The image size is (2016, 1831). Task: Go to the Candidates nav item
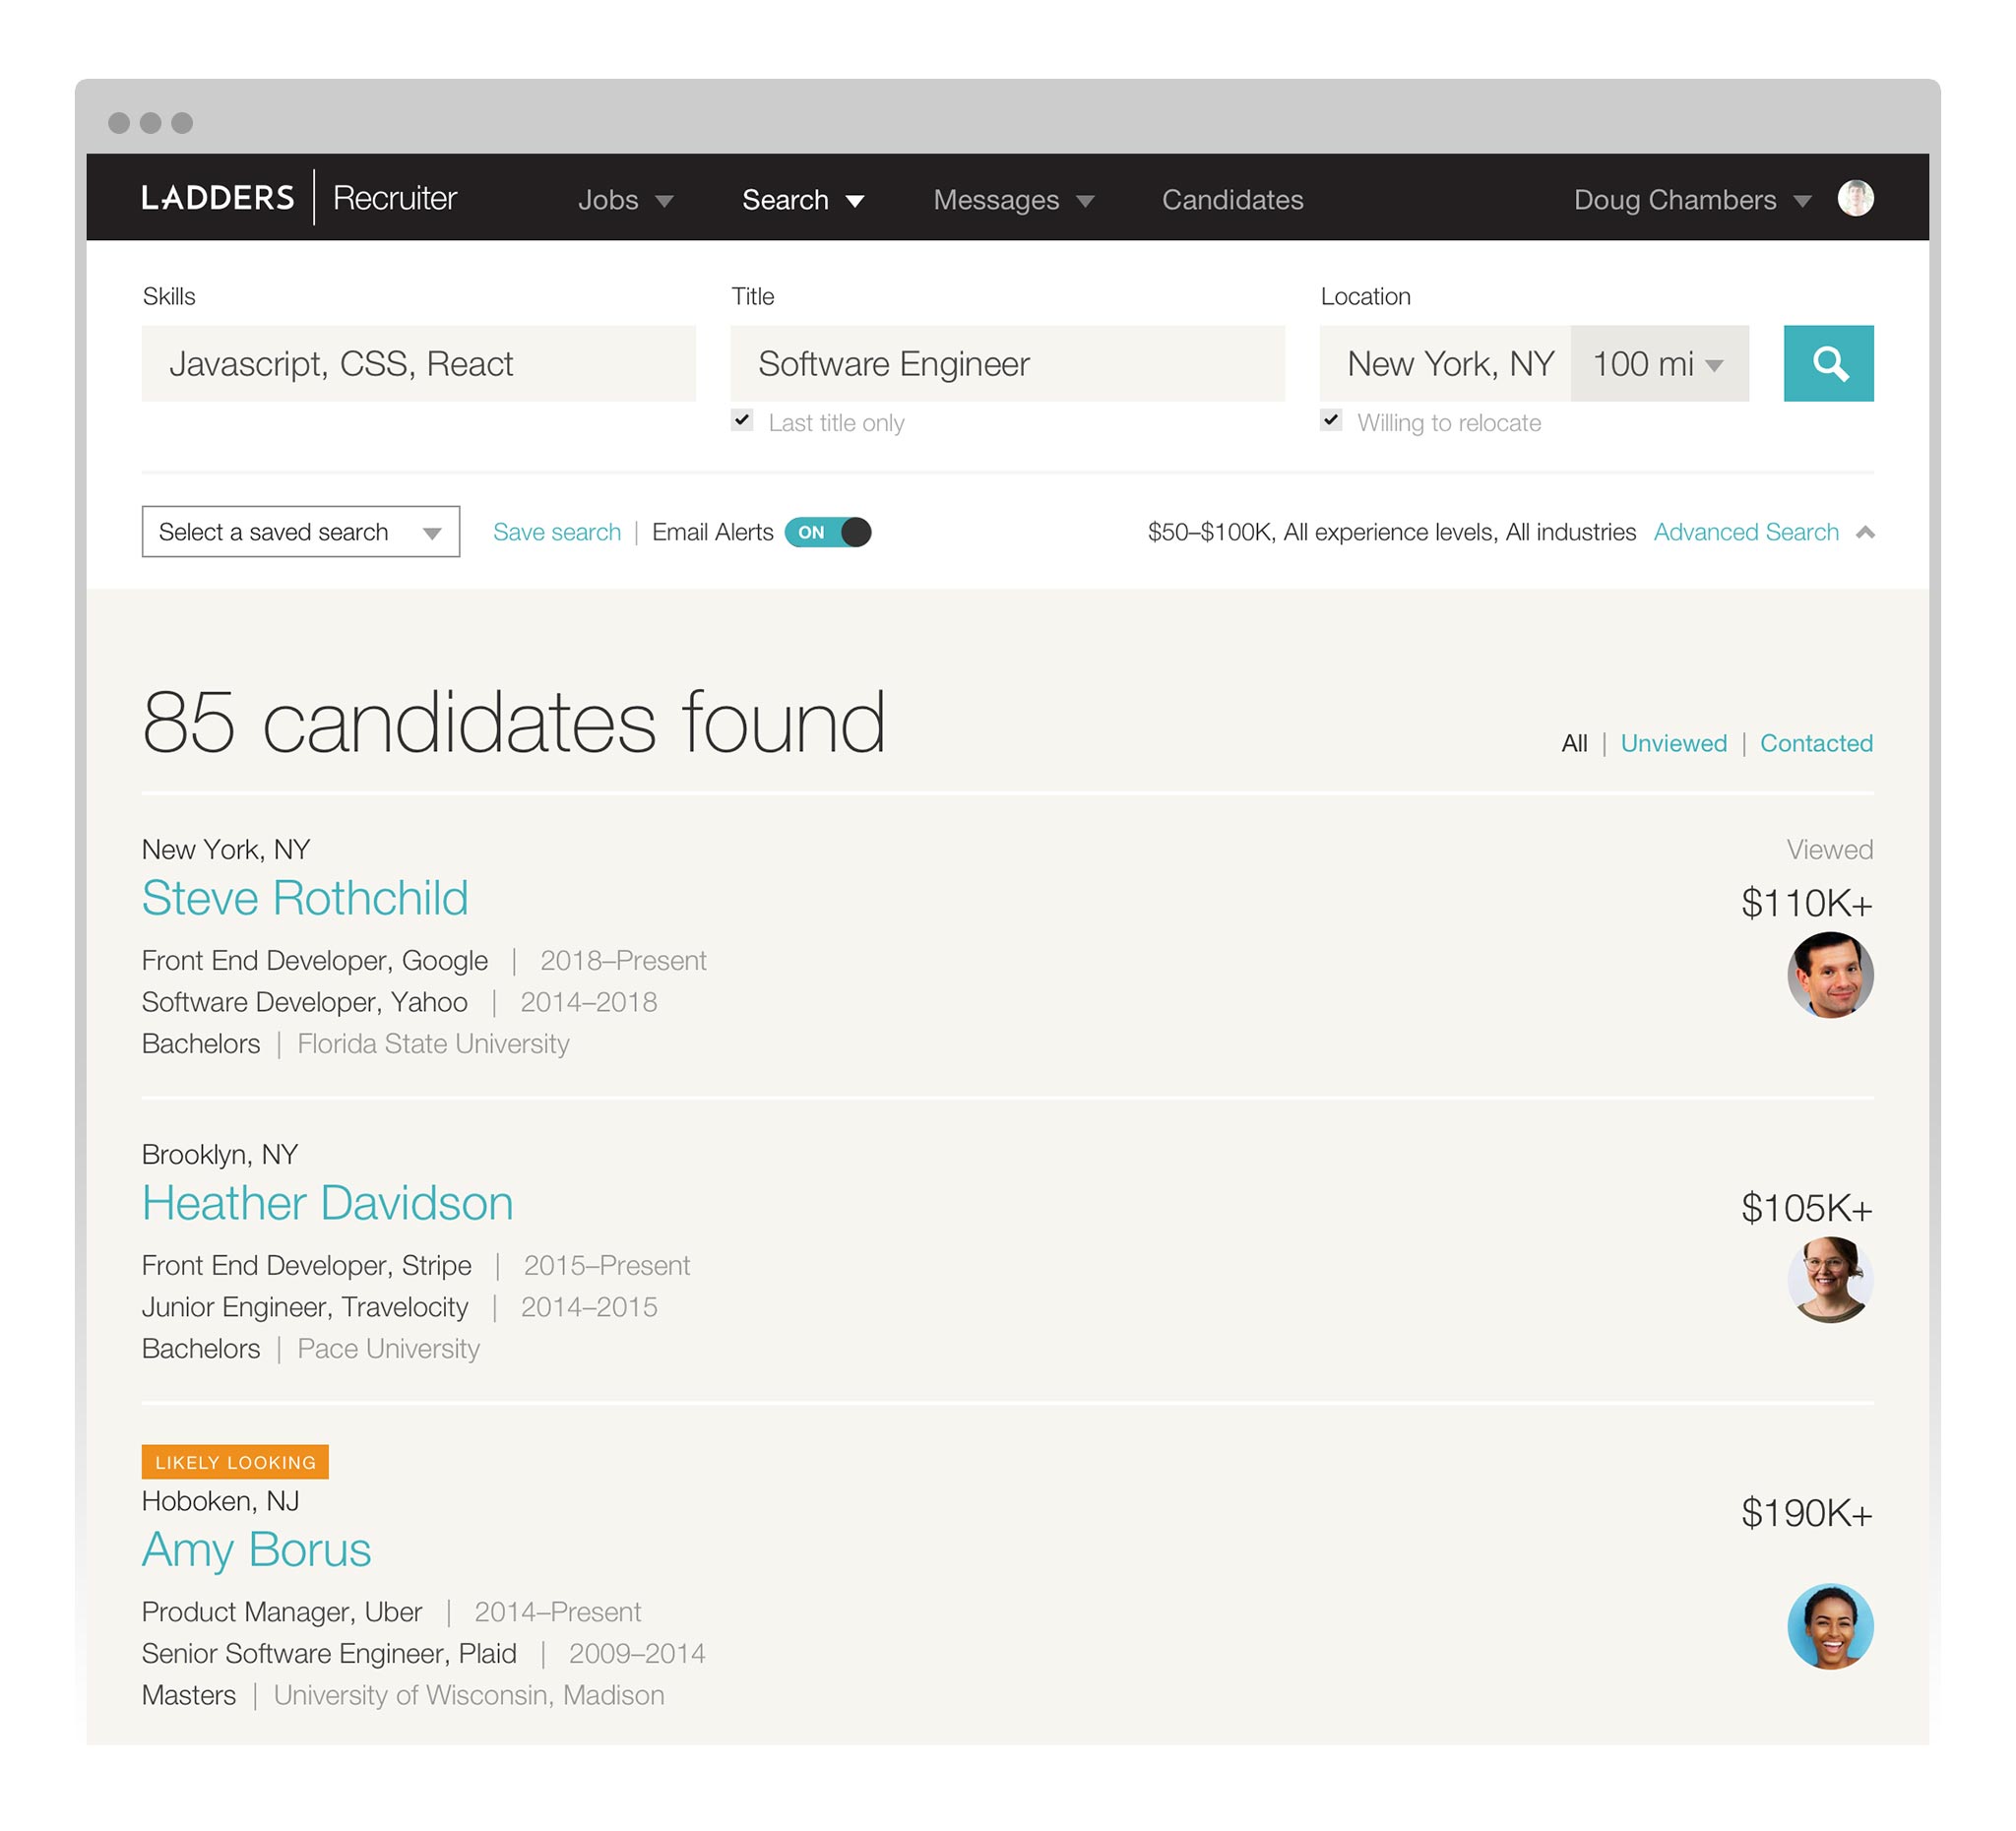tap(1232, 200)
